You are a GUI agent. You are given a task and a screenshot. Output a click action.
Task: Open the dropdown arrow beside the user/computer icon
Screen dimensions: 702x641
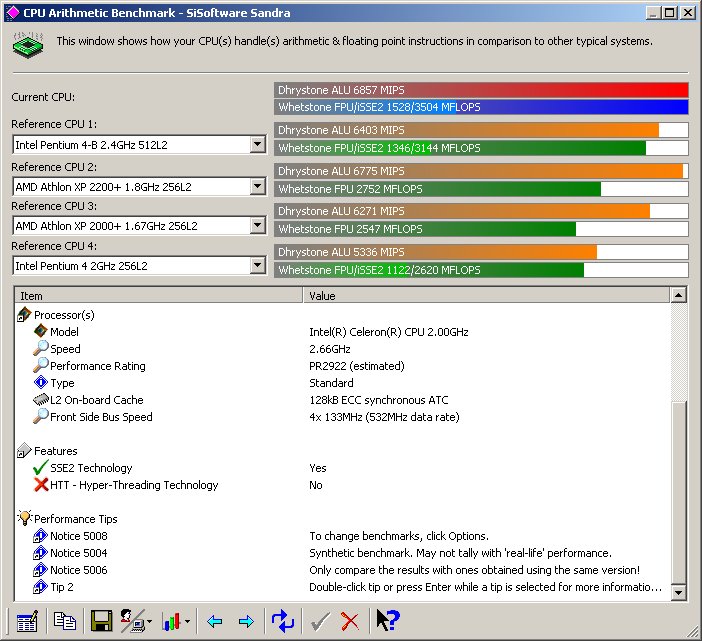tap(150, 621)
